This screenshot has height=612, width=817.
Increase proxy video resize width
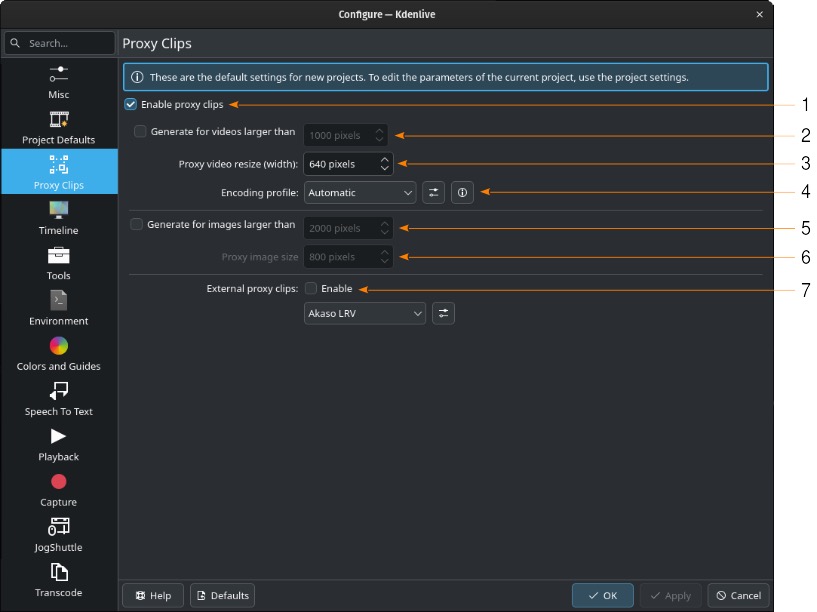(385, 159)
